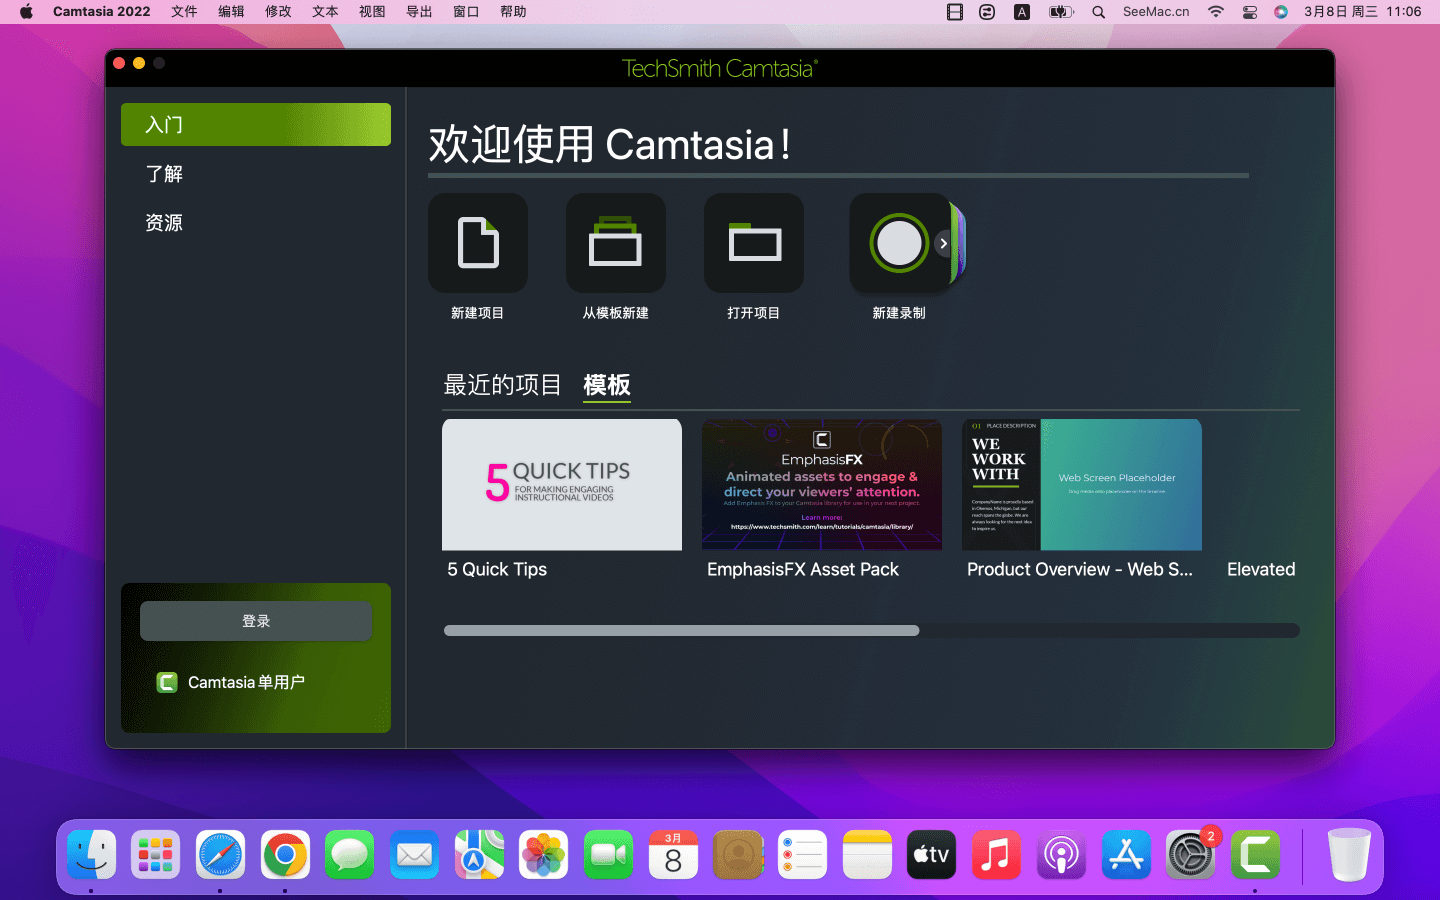Open the New from Template (从模板新建) icon

[x=615, y=243]
